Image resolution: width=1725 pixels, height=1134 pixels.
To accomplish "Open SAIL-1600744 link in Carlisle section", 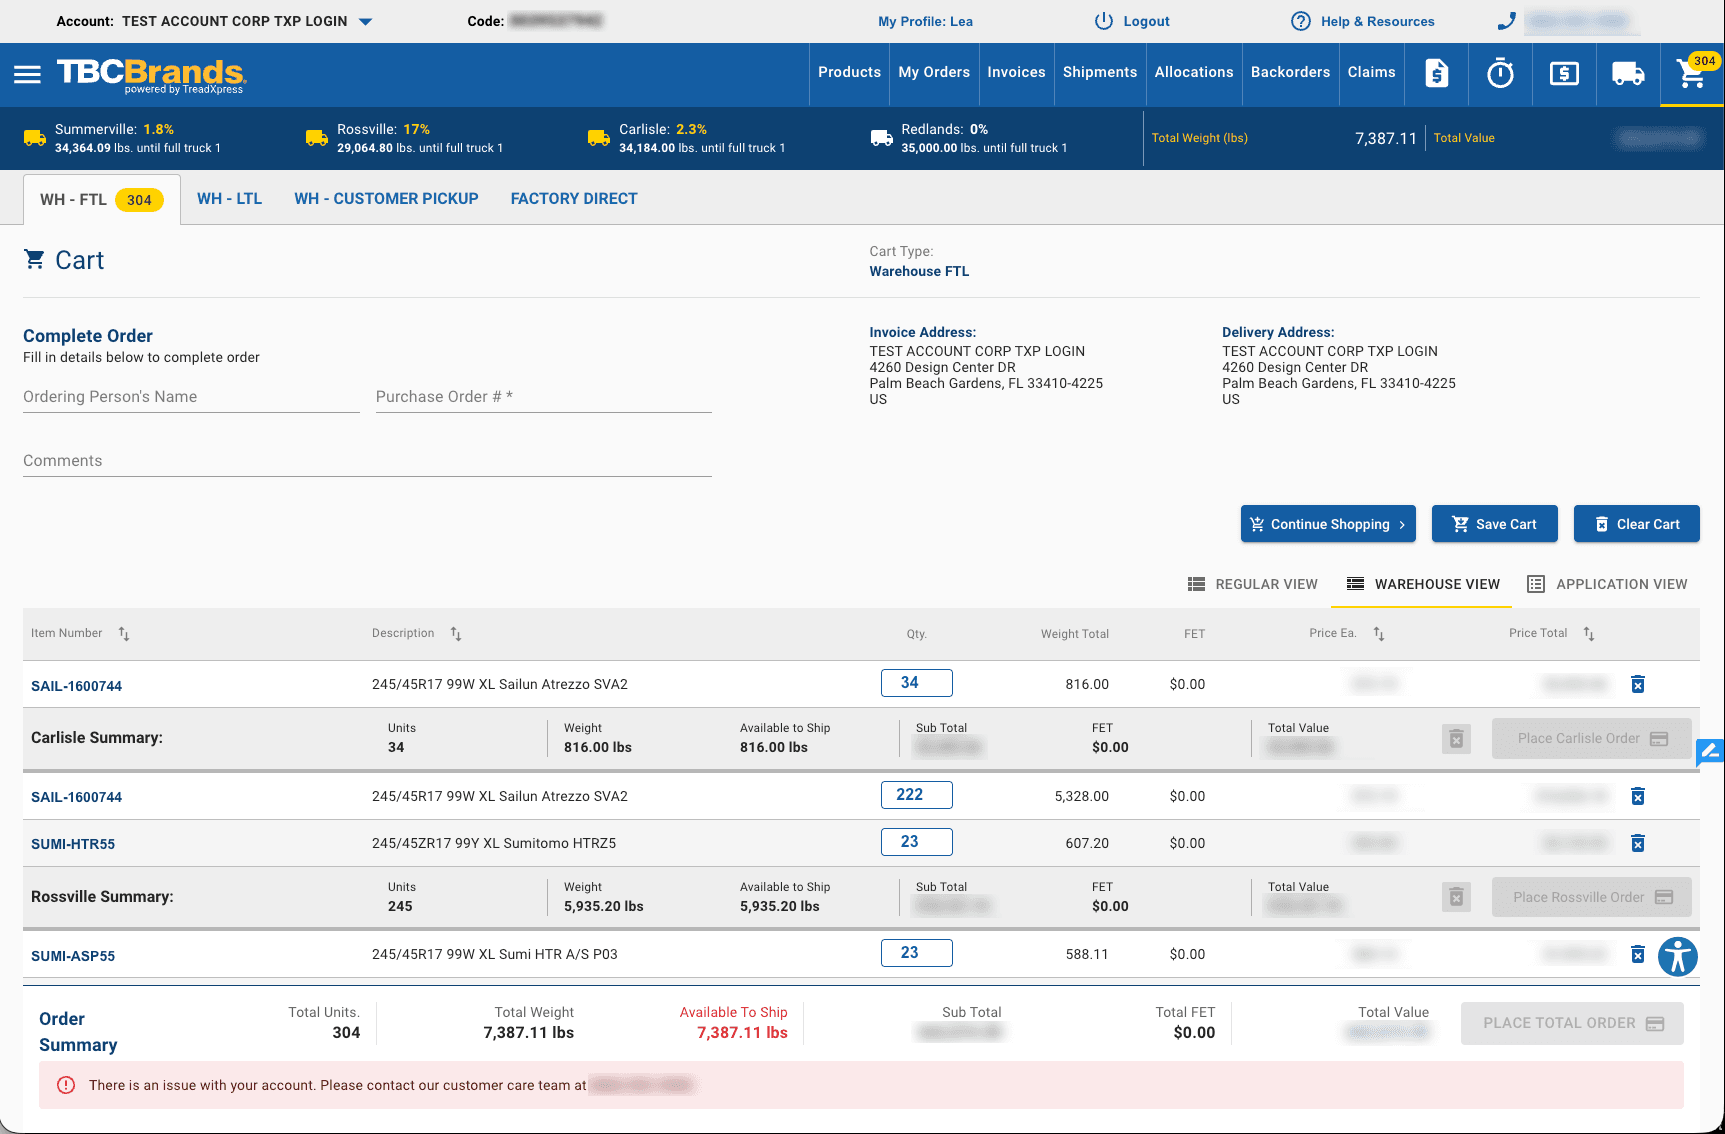I will coord(77,686).
